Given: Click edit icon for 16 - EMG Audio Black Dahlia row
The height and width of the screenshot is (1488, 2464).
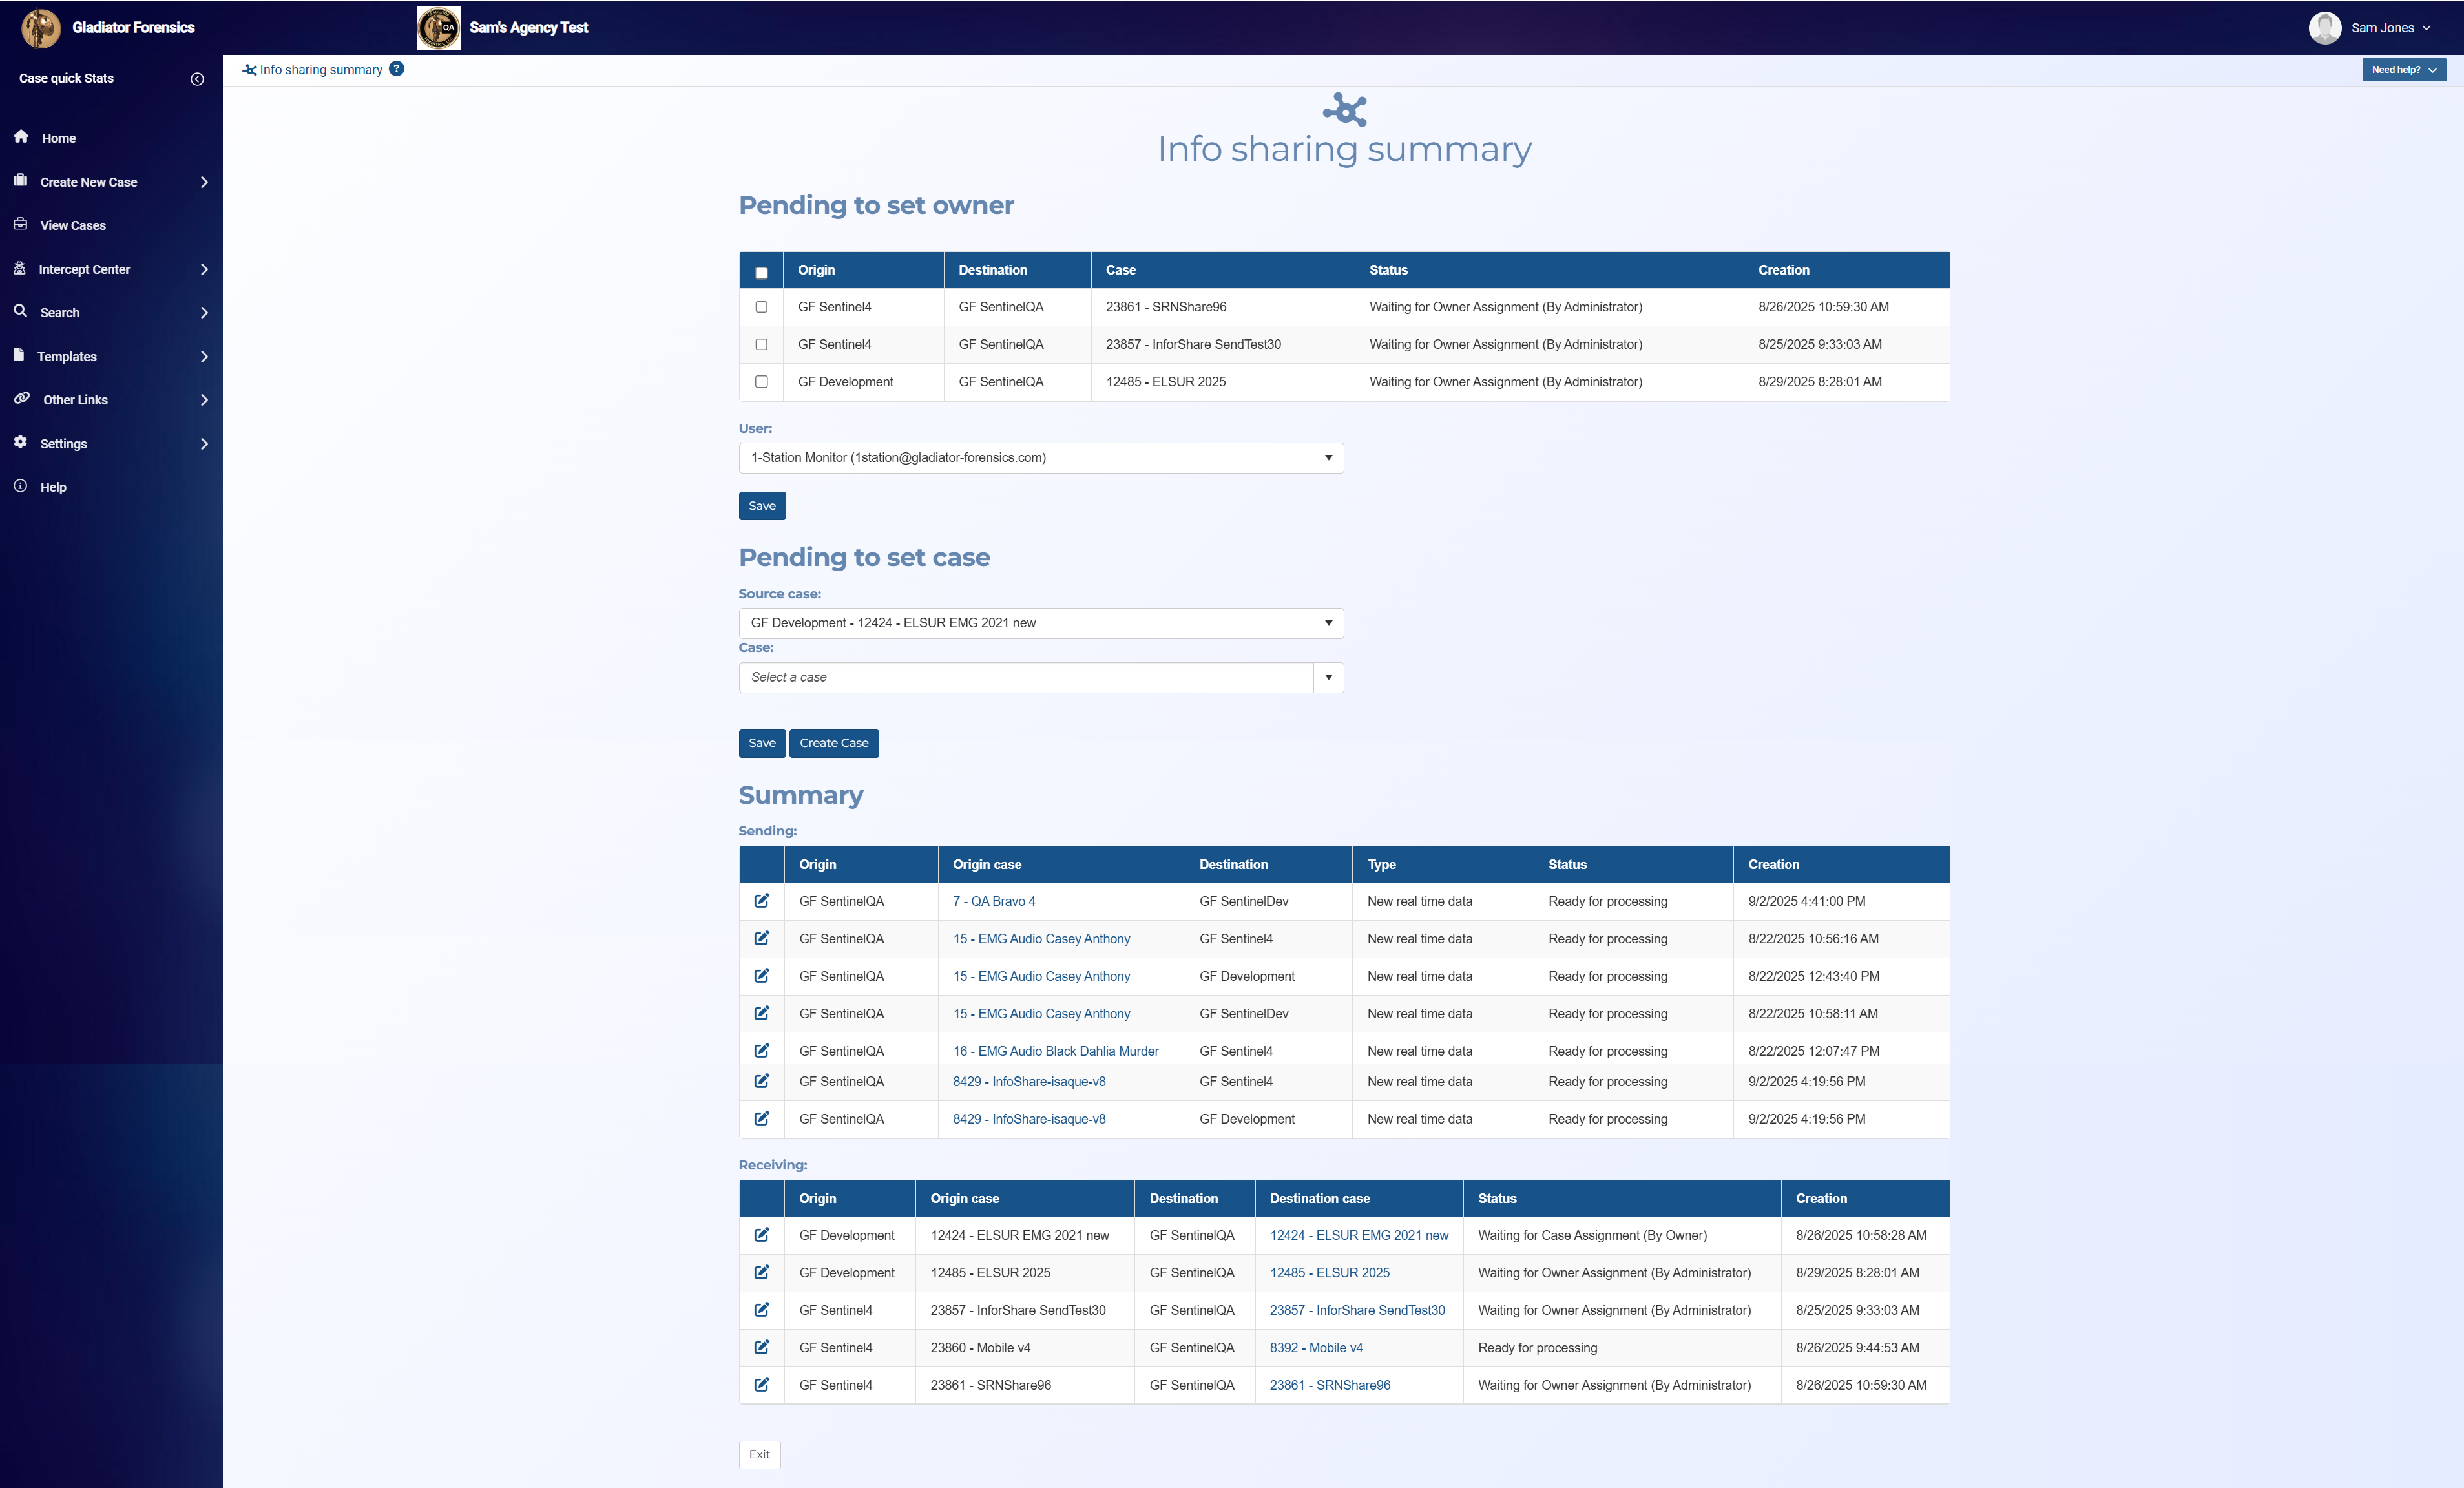Looking at the screenshot, I should (761, 1051).
